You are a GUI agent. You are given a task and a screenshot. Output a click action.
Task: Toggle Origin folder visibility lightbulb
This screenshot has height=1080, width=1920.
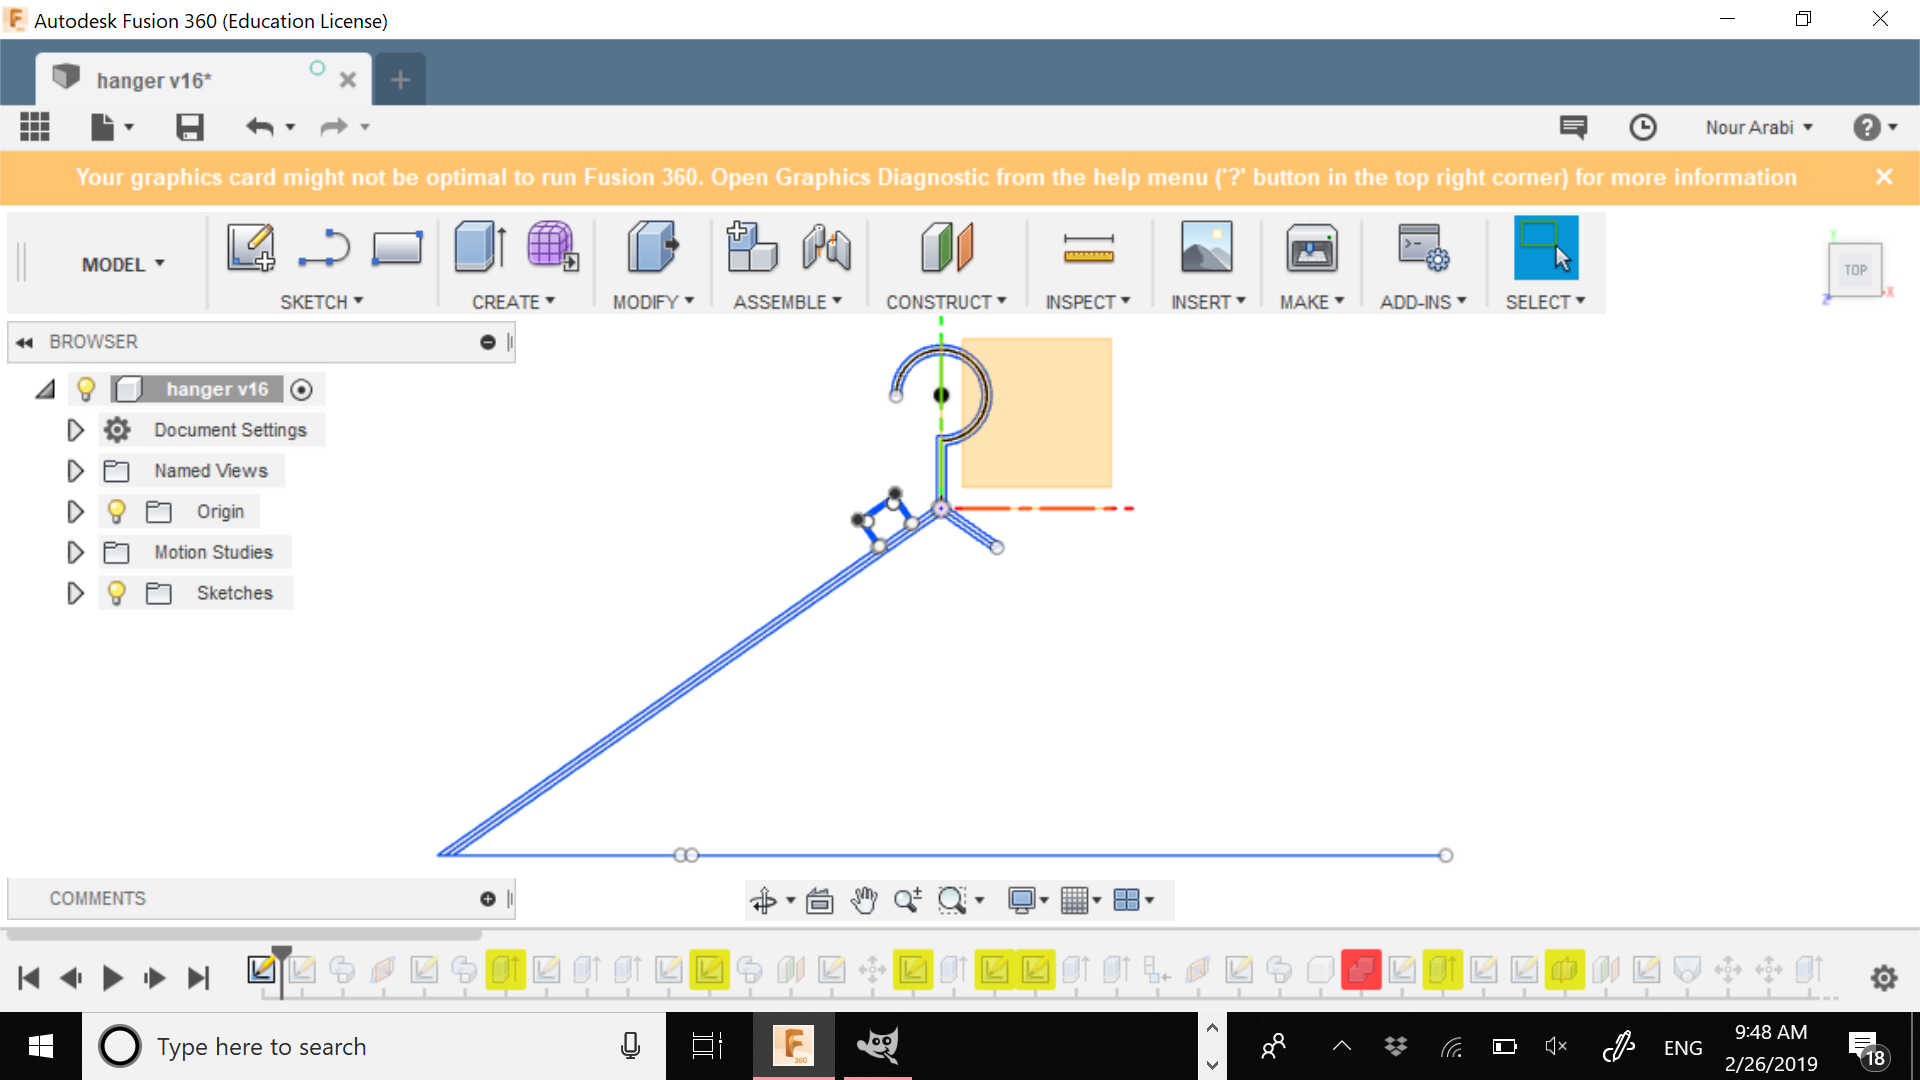[x=116, y=512]
